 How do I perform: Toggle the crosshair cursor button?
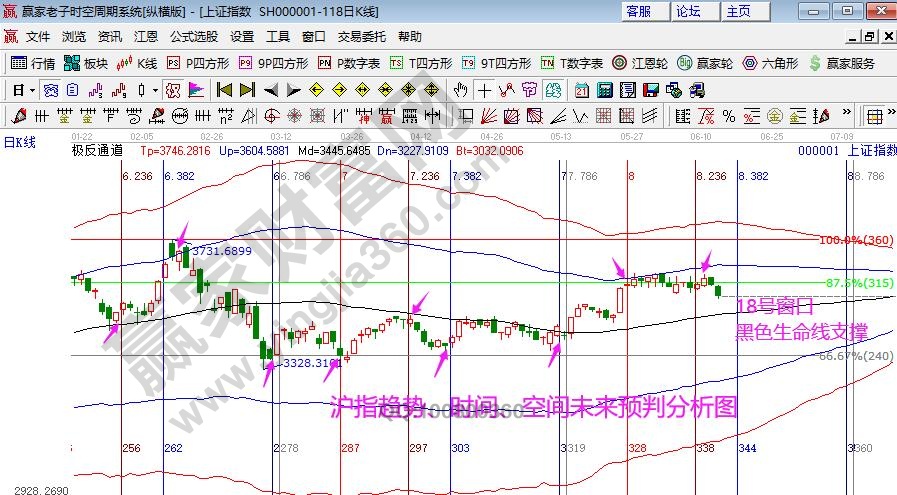[x=484, y=89]
